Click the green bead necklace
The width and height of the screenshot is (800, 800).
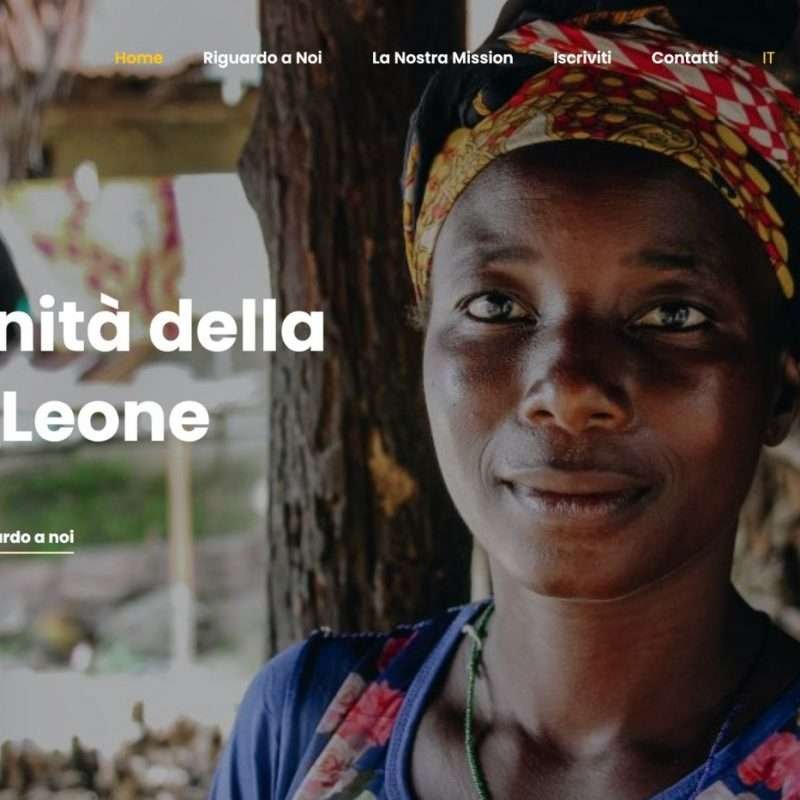(474, 704)
